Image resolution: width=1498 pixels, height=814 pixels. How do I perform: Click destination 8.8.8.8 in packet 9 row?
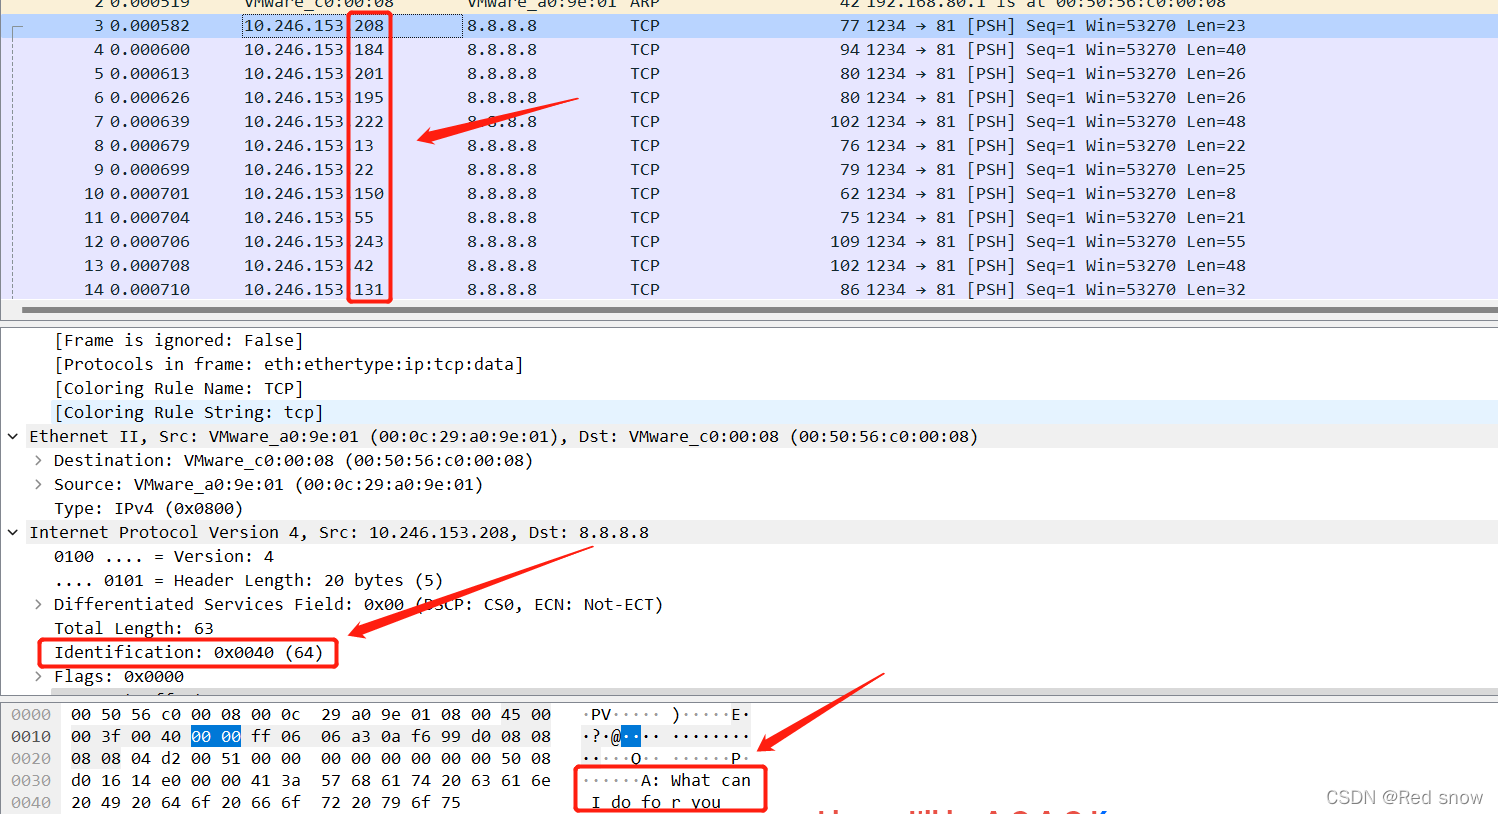[502, 170]
